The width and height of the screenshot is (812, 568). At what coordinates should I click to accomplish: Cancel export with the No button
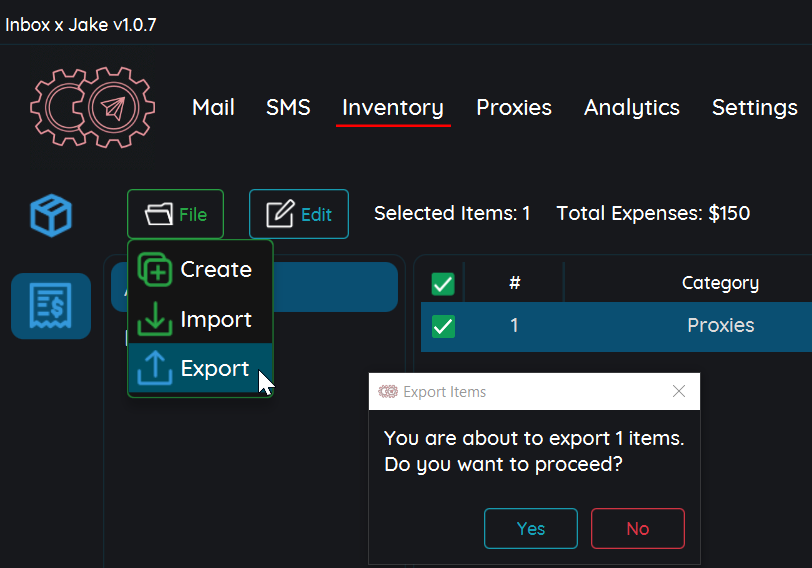638,528
